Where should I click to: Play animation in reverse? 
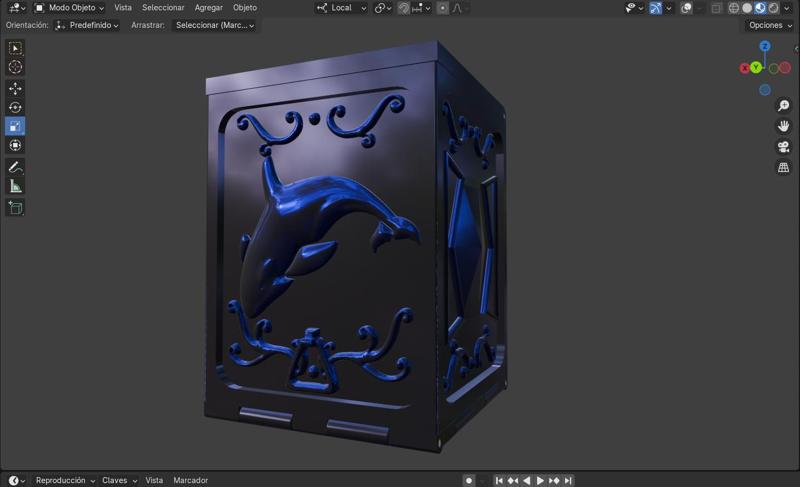[x=527, y=480]
